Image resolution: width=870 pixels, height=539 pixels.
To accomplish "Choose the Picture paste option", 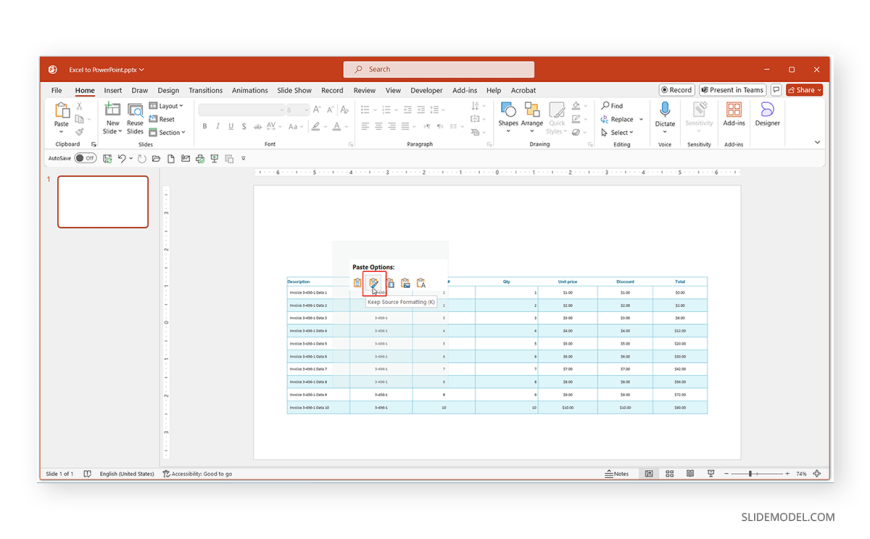I will 406,283.
